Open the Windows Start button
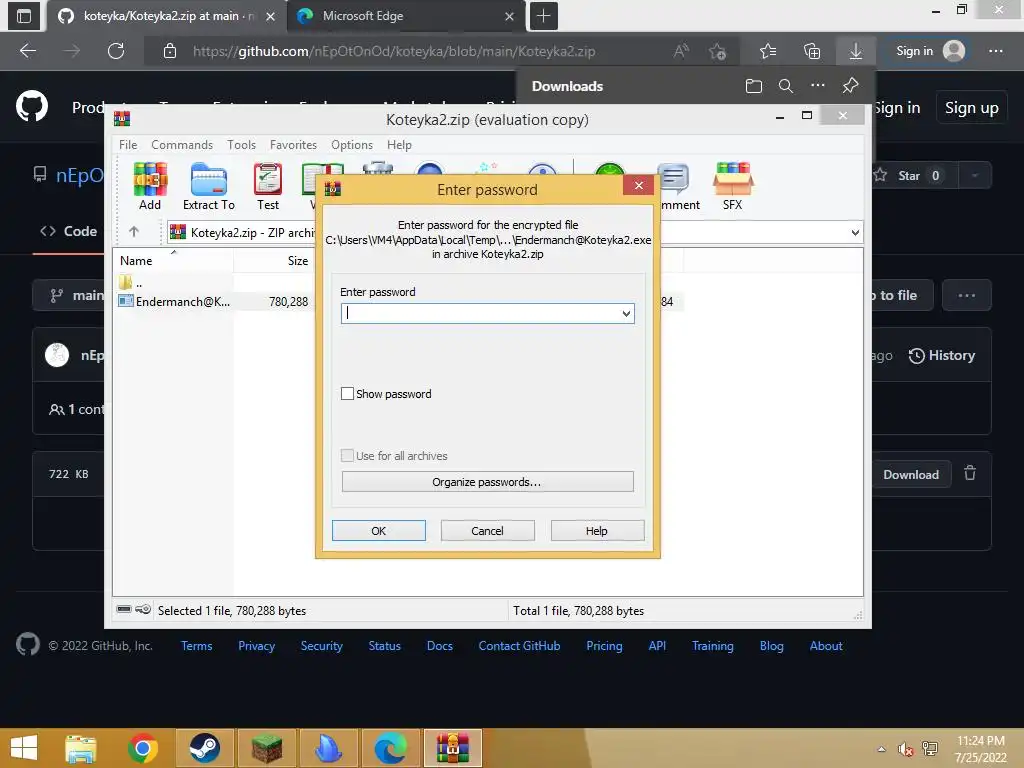 pos(24,748)
